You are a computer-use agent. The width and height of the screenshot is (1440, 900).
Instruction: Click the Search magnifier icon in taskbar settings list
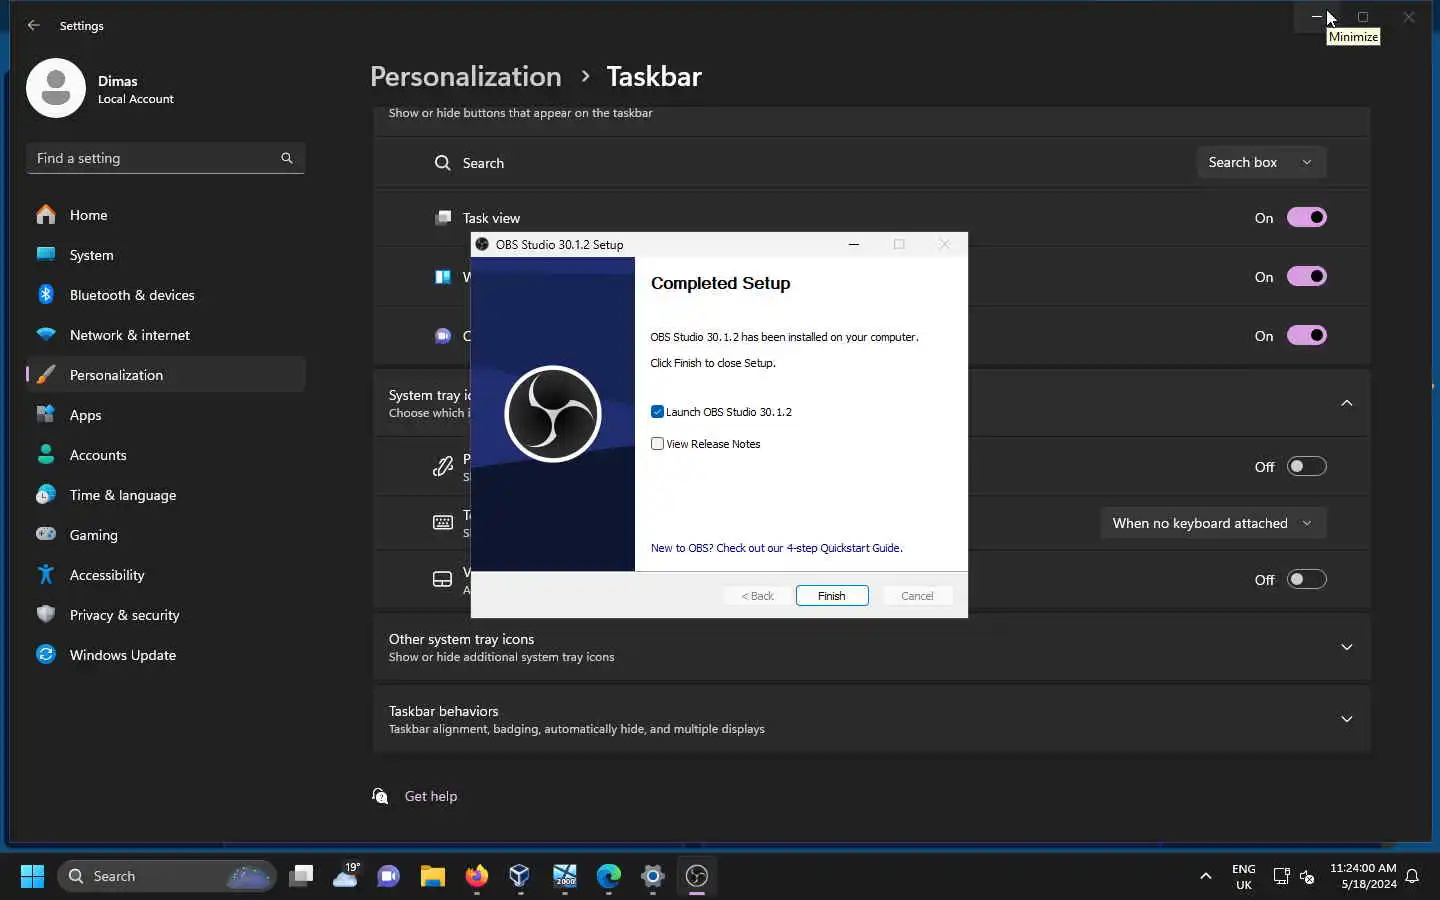pyautogui.click(x=442, y=162)
